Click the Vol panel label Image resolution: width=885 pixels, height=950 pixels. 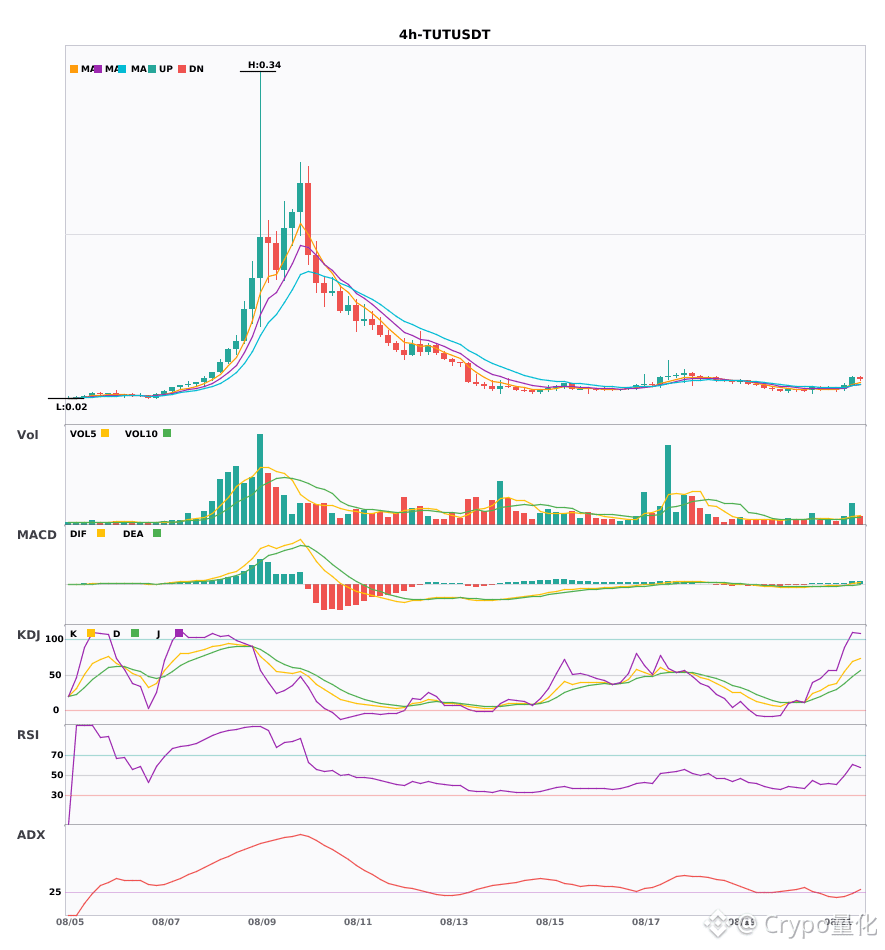[x=27, y=435]
